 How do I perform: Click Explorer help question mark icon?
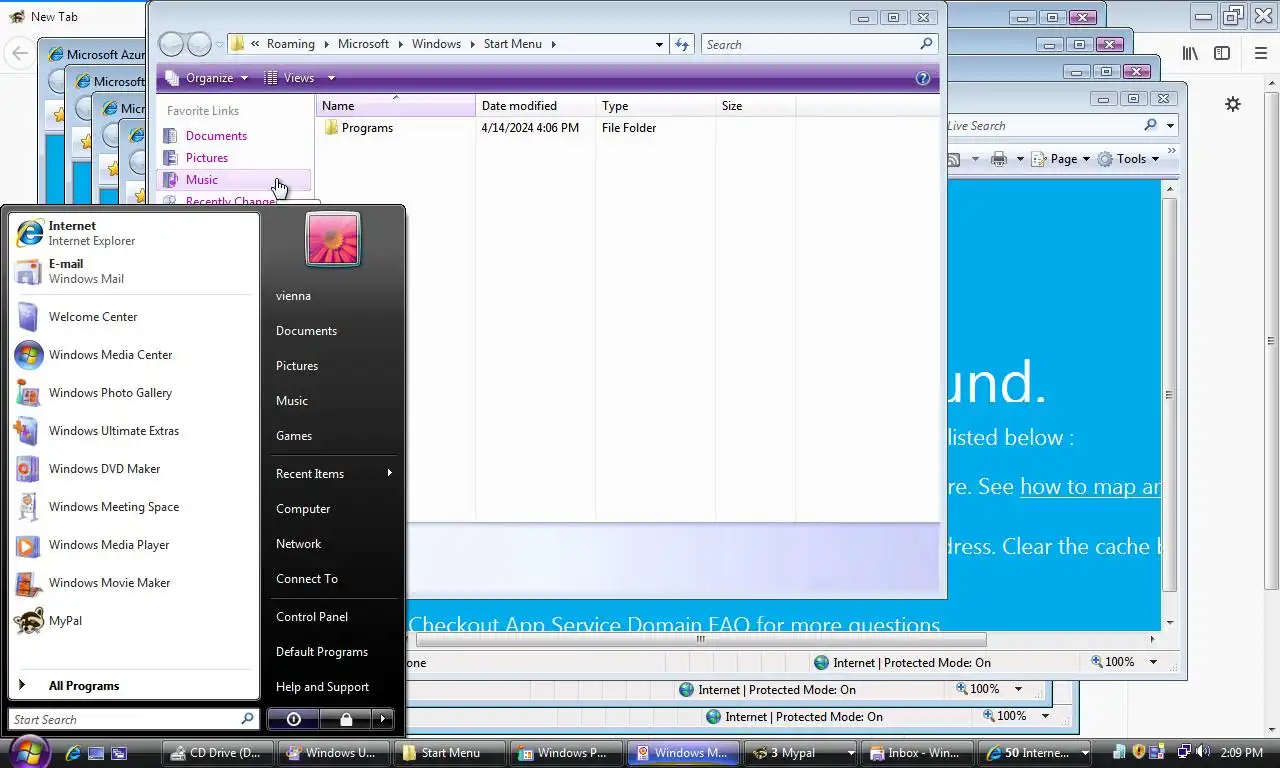[923, 78]
